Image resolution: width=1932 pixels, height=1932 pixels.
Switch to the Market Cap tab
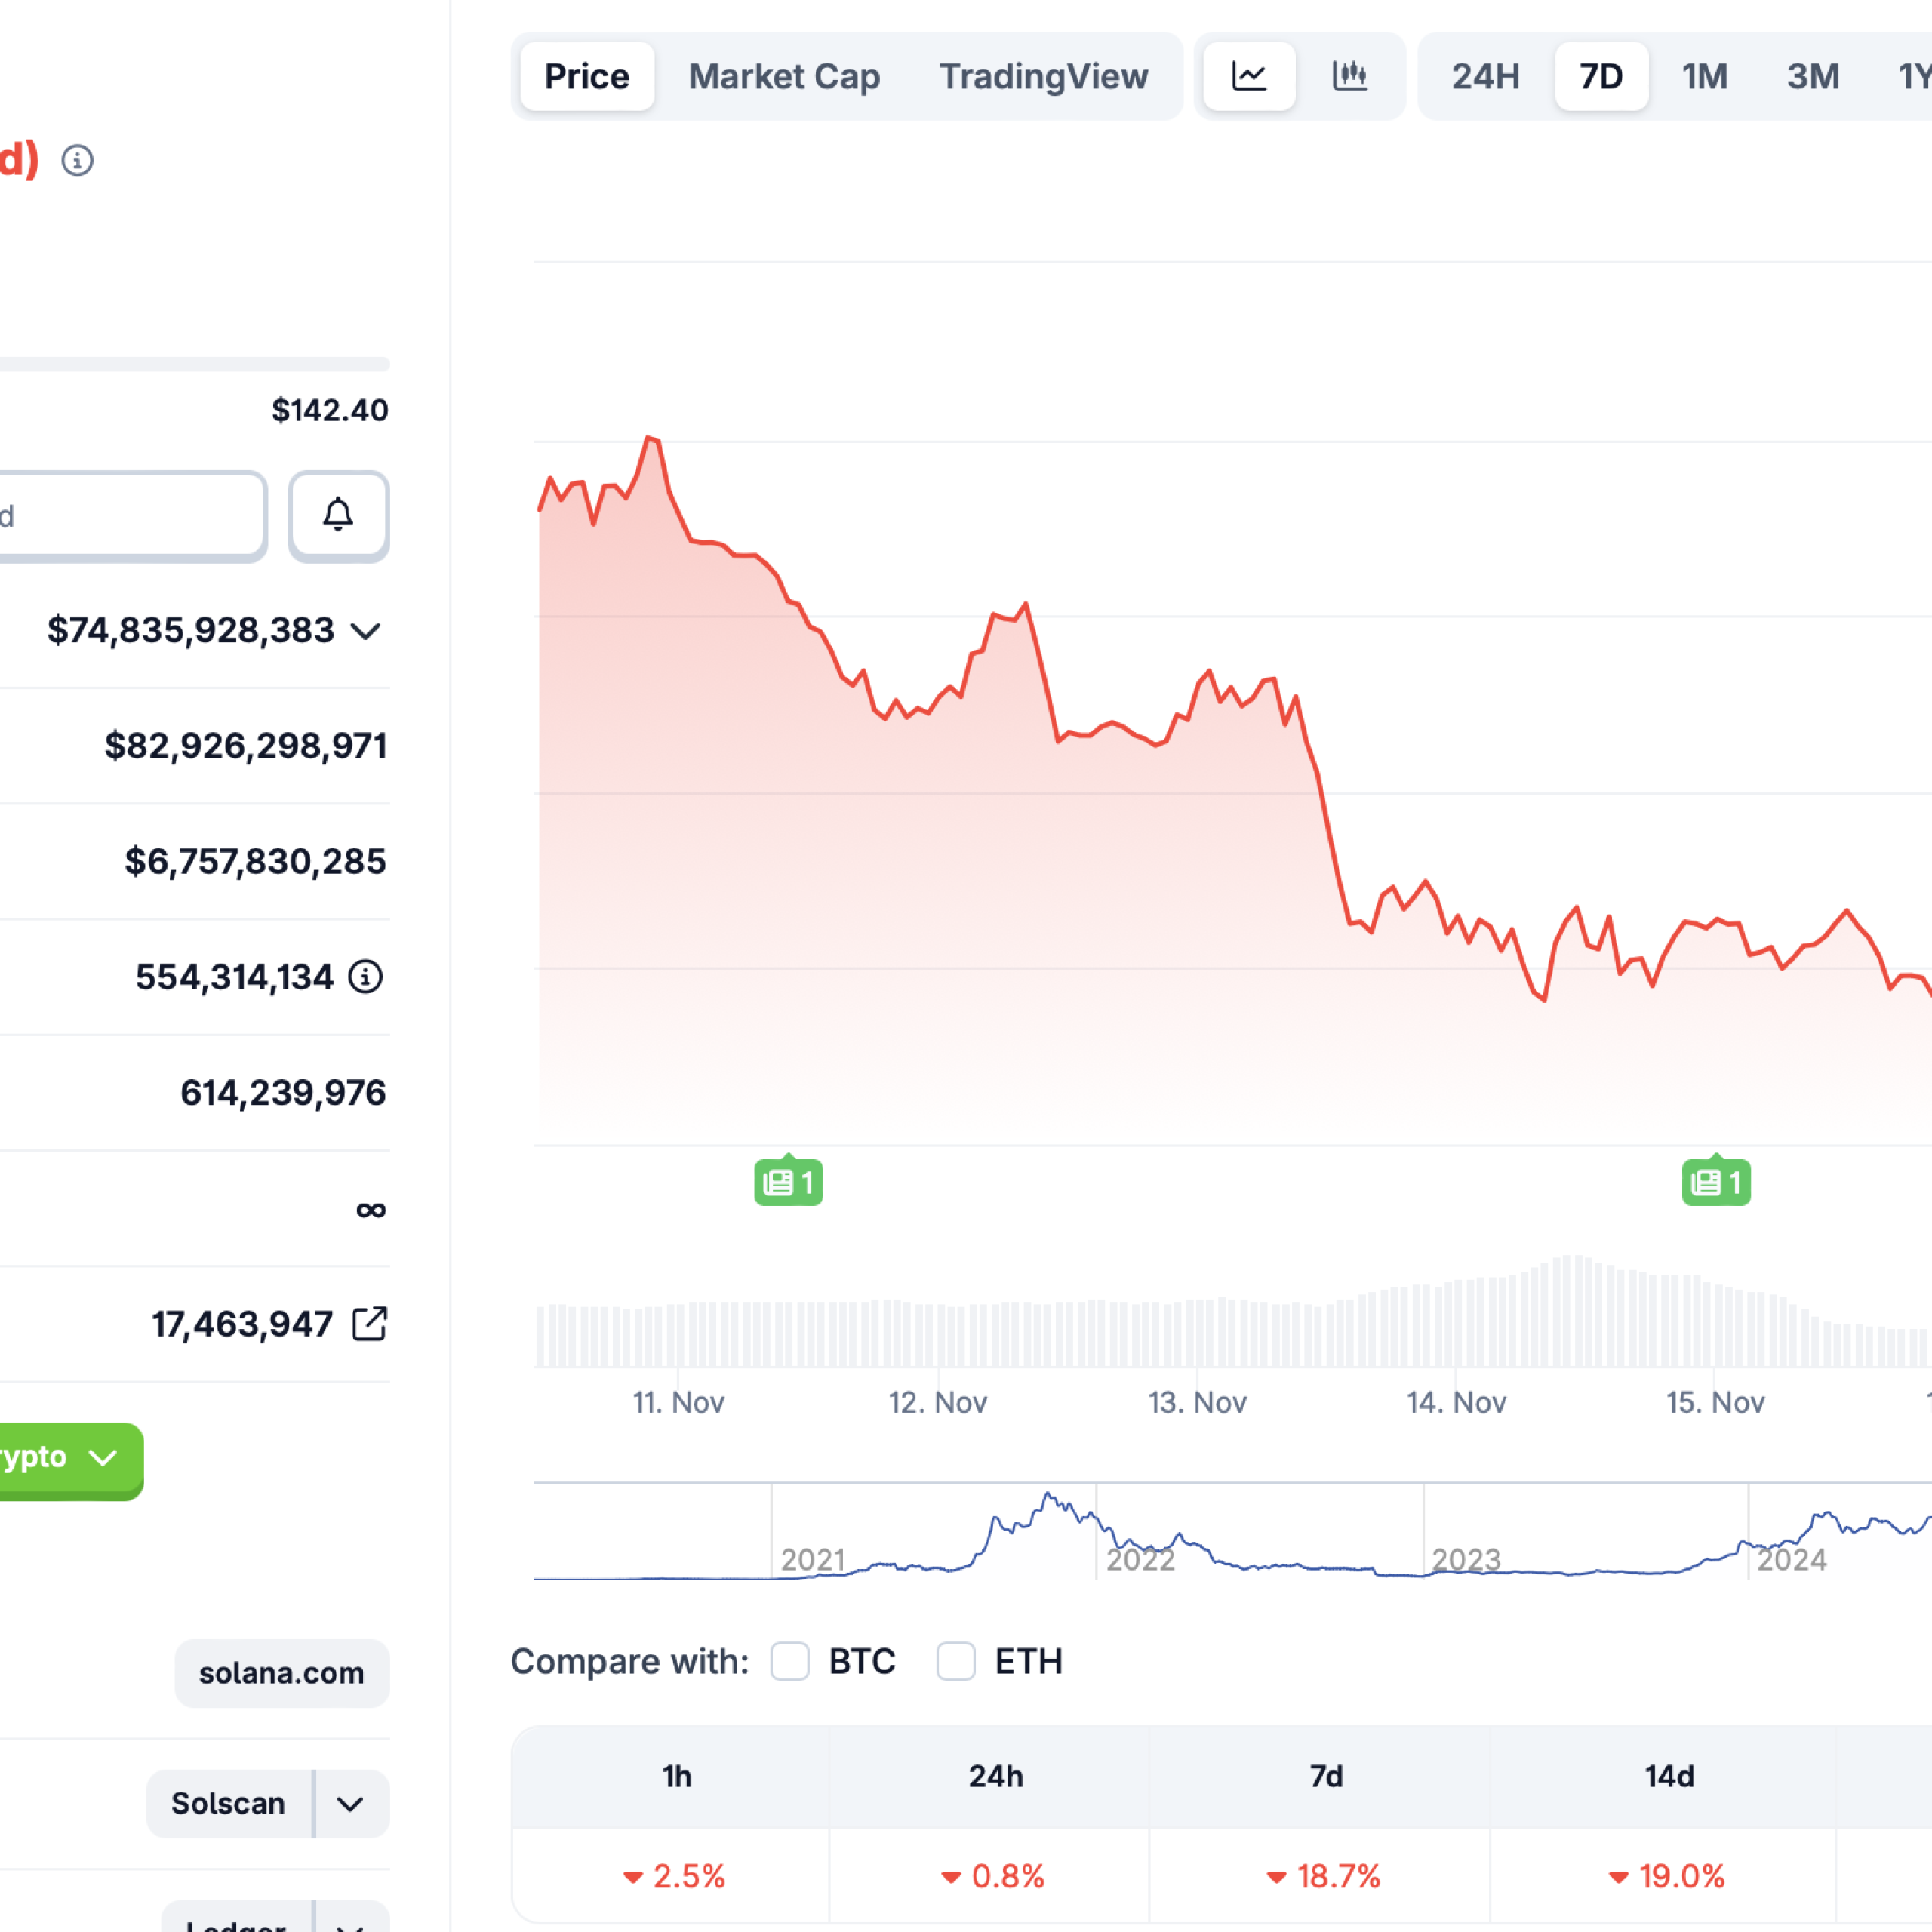(x=783, y=76)
